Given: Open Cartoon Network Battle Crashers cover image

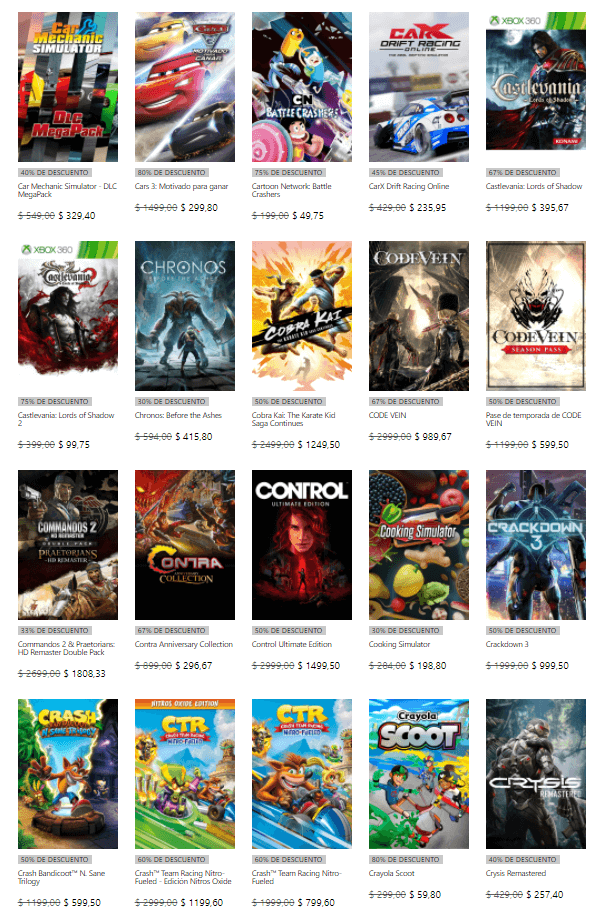Looking at the screenshot, I should pyautogui.click(x=302, y=87).
